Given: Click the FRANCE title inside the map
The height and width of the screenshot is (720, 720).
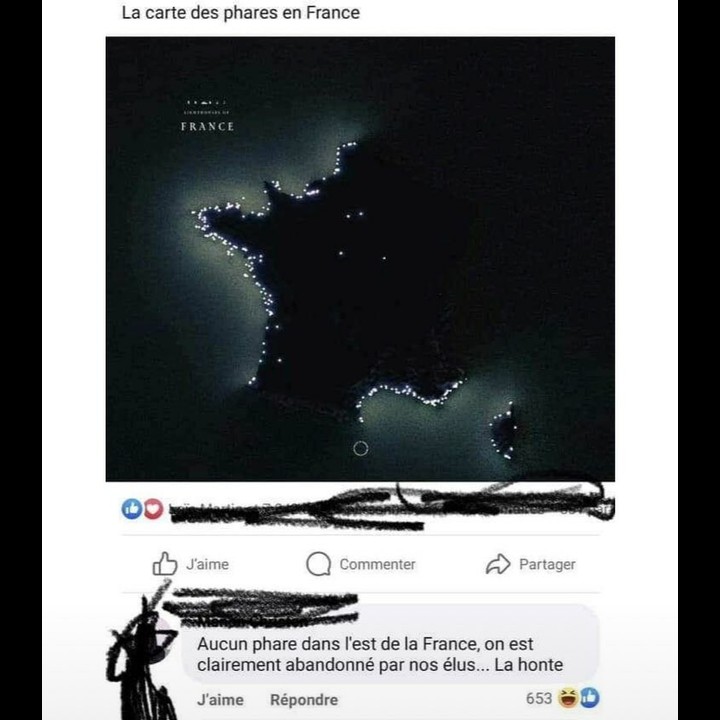Looking at the screenshot, I should tap(208, 126).
